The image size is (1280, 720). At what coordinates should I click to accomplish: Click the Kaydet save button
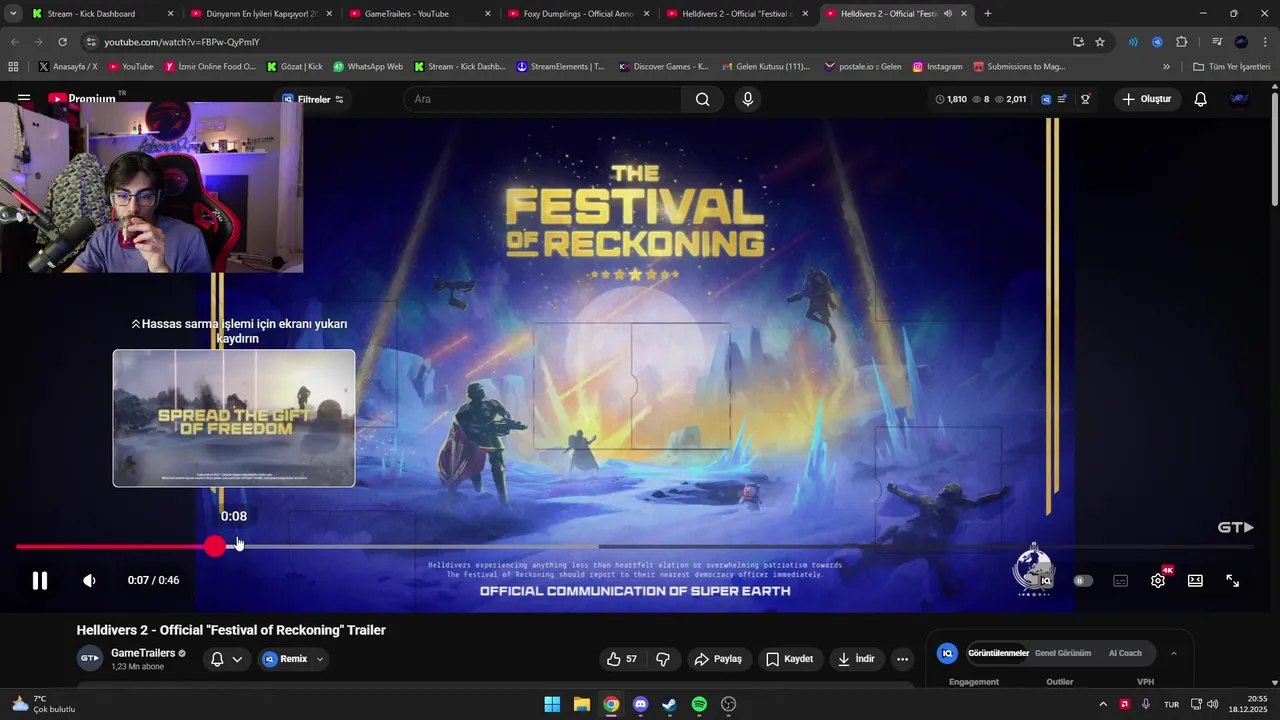790,659
